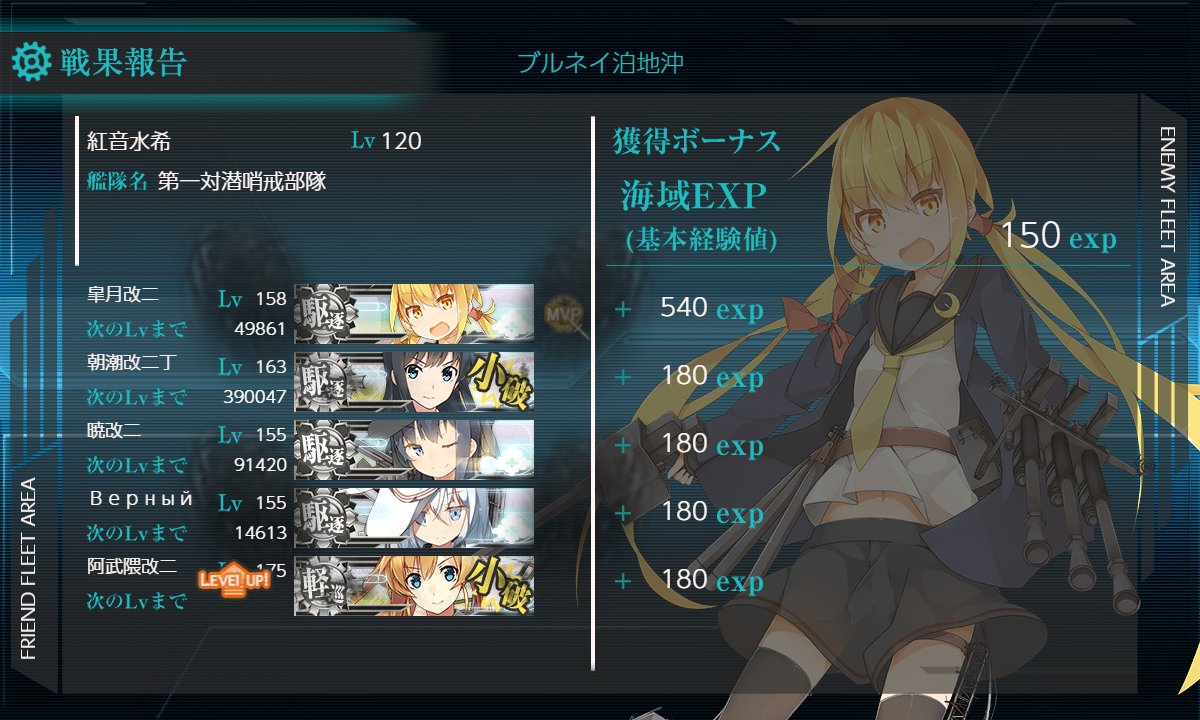This screenshot has width=1200, height=720.
Task: Open the ENEMY FLEET AREA side tab
Action: point(1167,216)
